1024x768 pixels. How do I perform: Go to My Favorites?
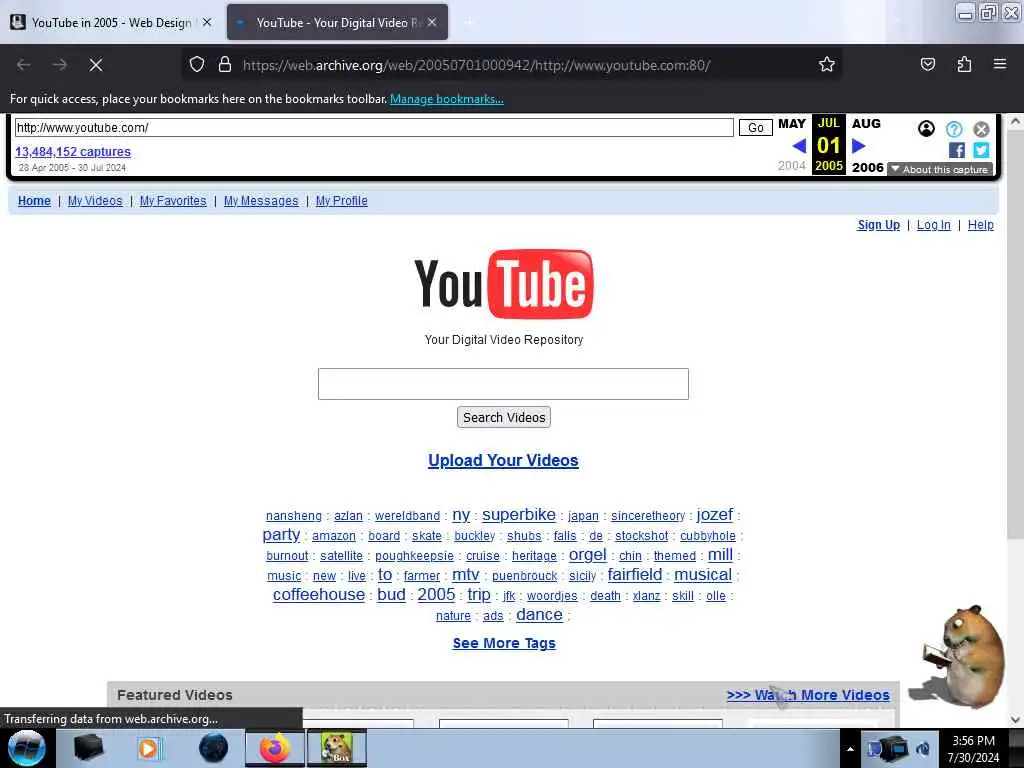click(x=173, y=200)
